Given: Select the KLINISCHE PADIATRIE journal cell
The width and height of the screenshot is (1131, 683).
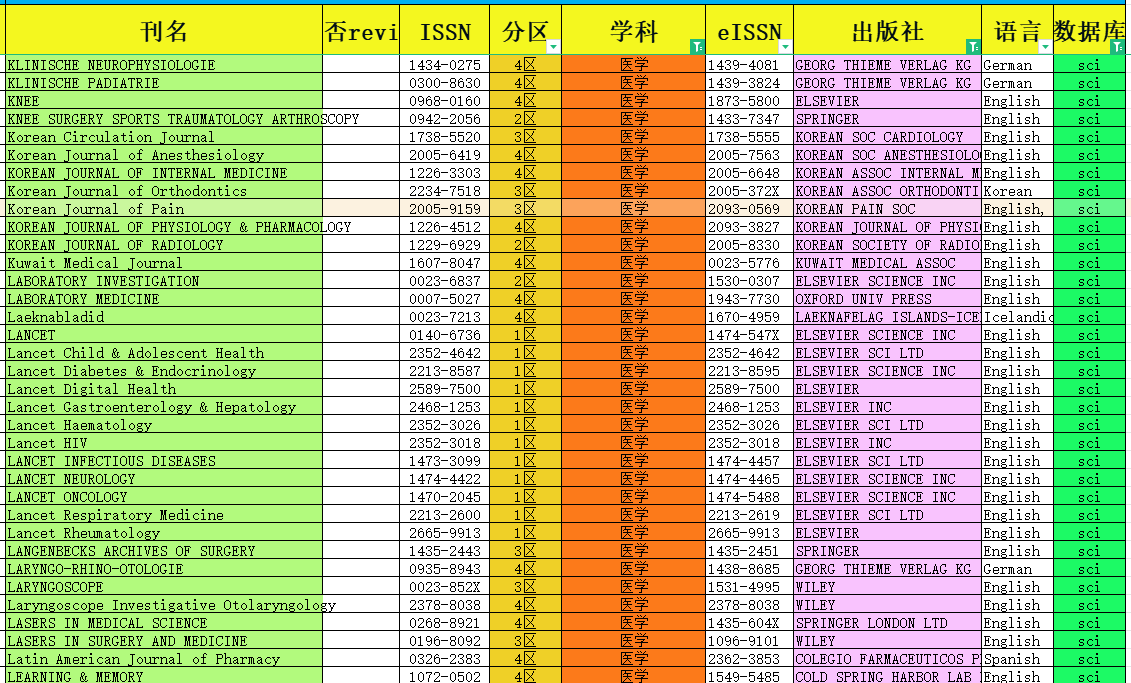Looking at the screenshot, I should coord(164,83).
